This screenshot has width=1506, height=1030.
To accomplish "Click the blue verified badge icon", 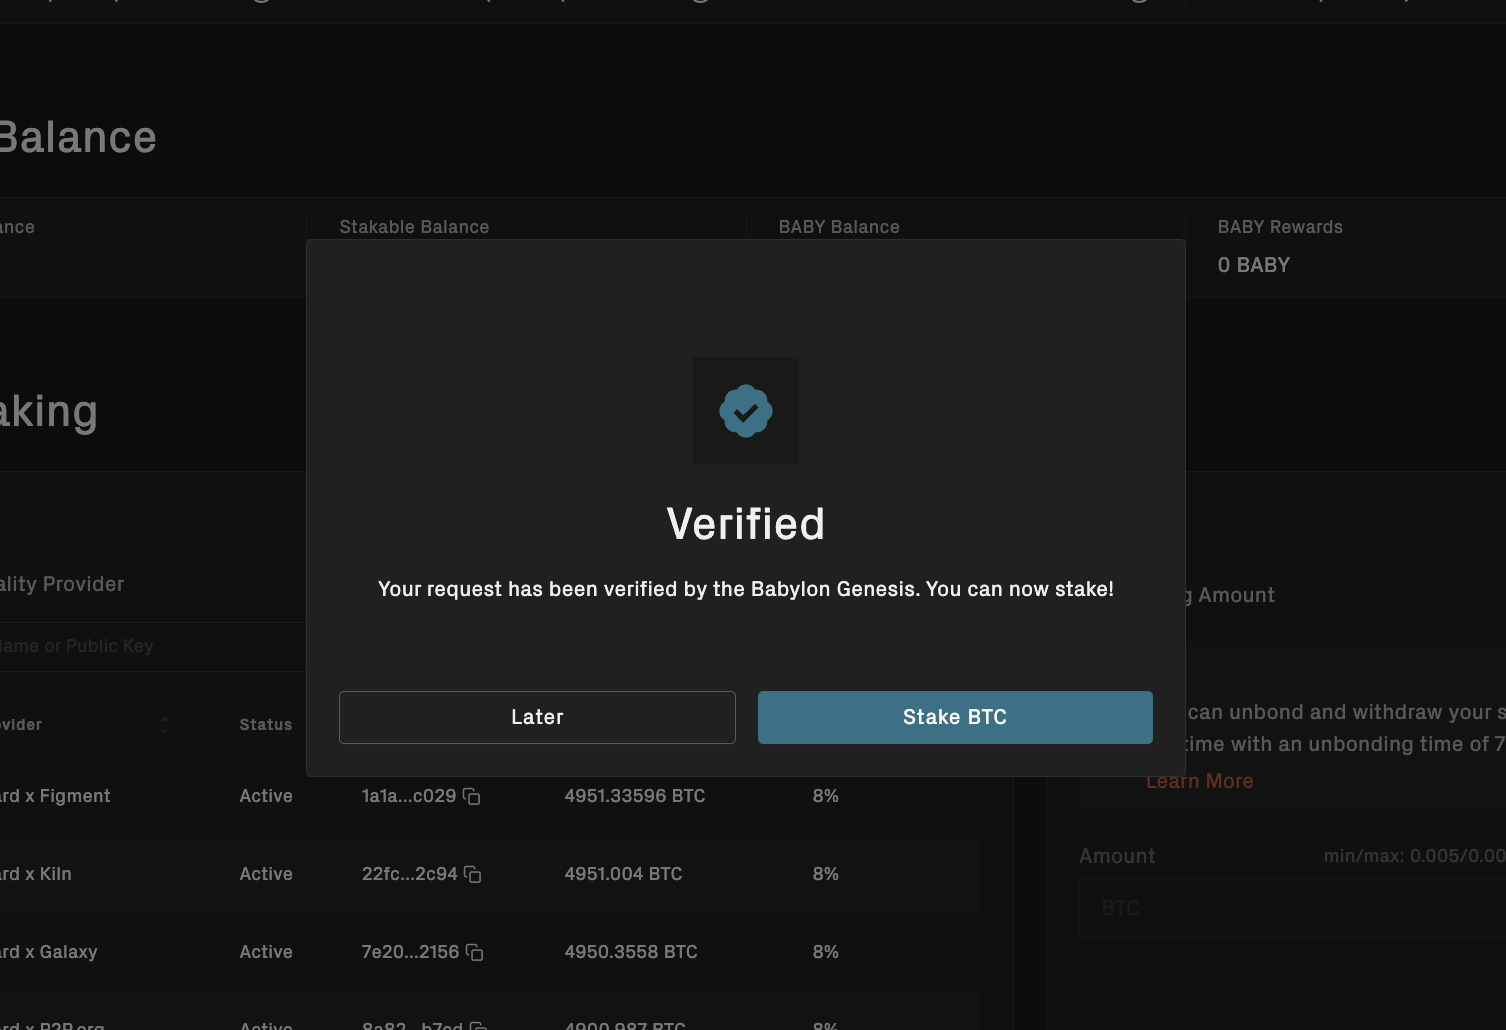I will pos(746,411).
